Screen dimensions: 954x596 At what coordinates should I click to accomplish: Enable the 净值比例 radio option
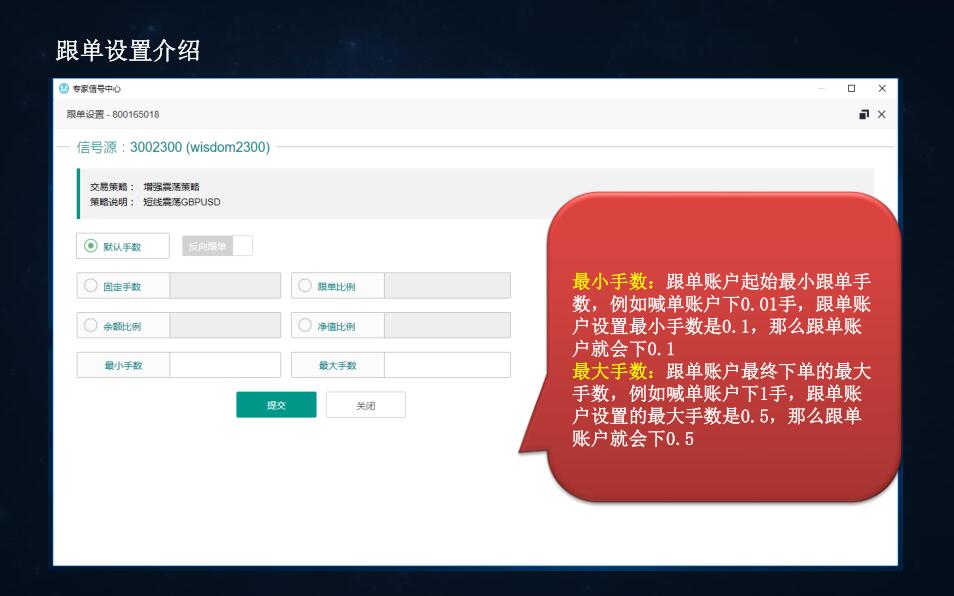305,326
